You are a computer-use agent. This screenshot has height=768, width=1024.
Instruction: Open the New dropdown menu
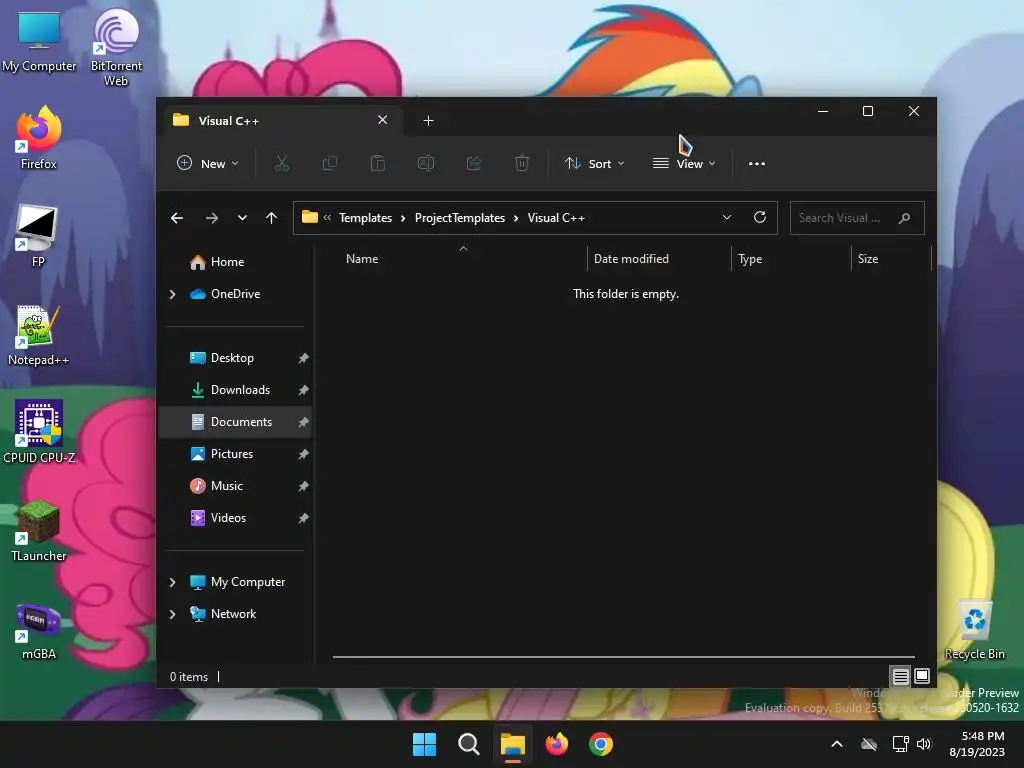coord(208,163)
